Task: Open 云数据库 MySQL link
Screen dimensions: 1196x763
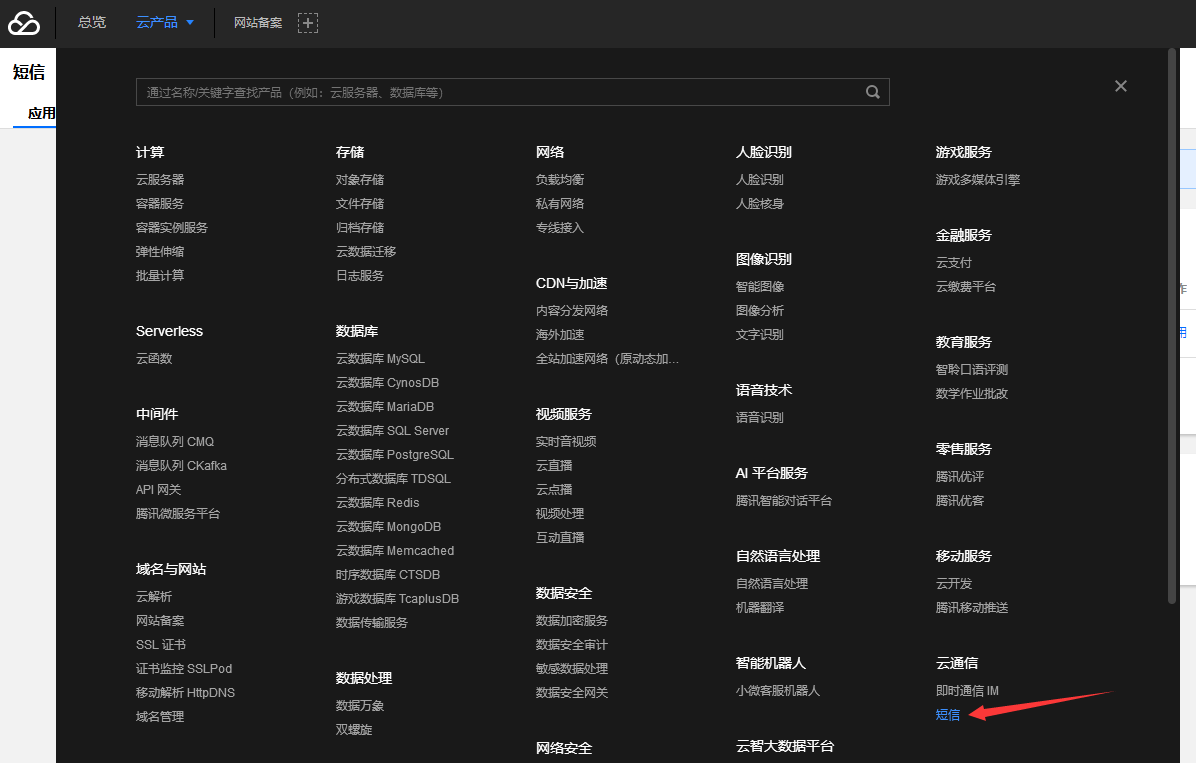Action: pyautogui.click(x=381, y=359)
